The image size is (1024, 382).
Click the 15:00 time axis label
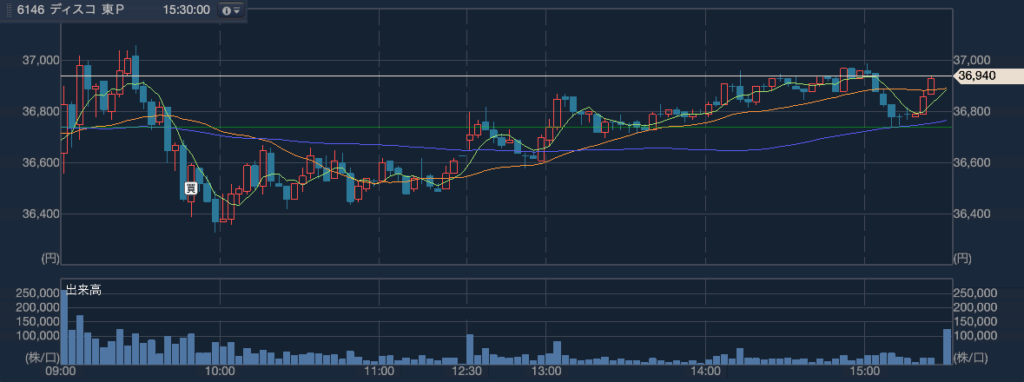(865, 372)
